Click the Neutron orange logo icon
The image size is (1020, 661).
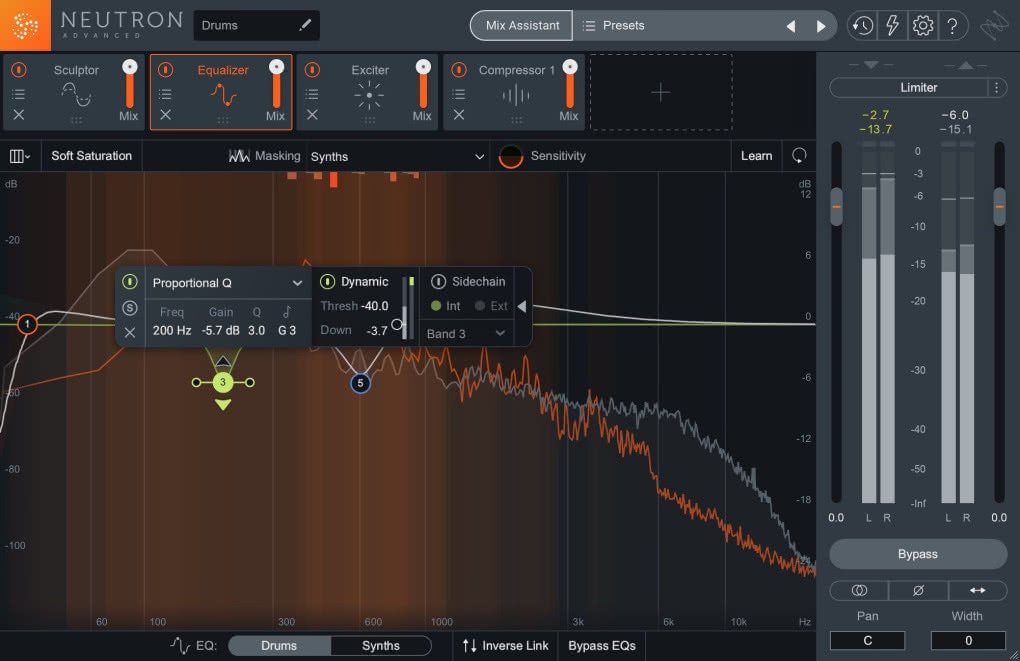tap(25, 25)
